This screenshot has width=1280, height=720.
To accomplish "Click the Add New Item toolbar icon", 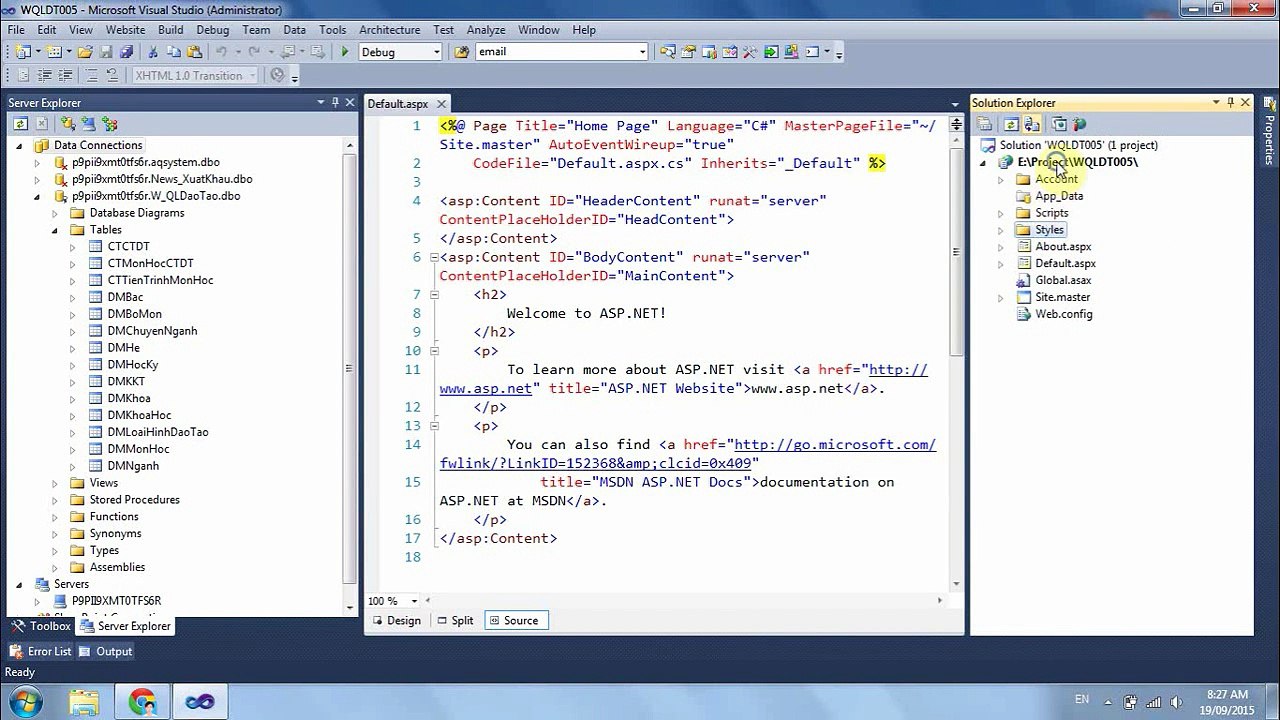I will click(54, 52).
